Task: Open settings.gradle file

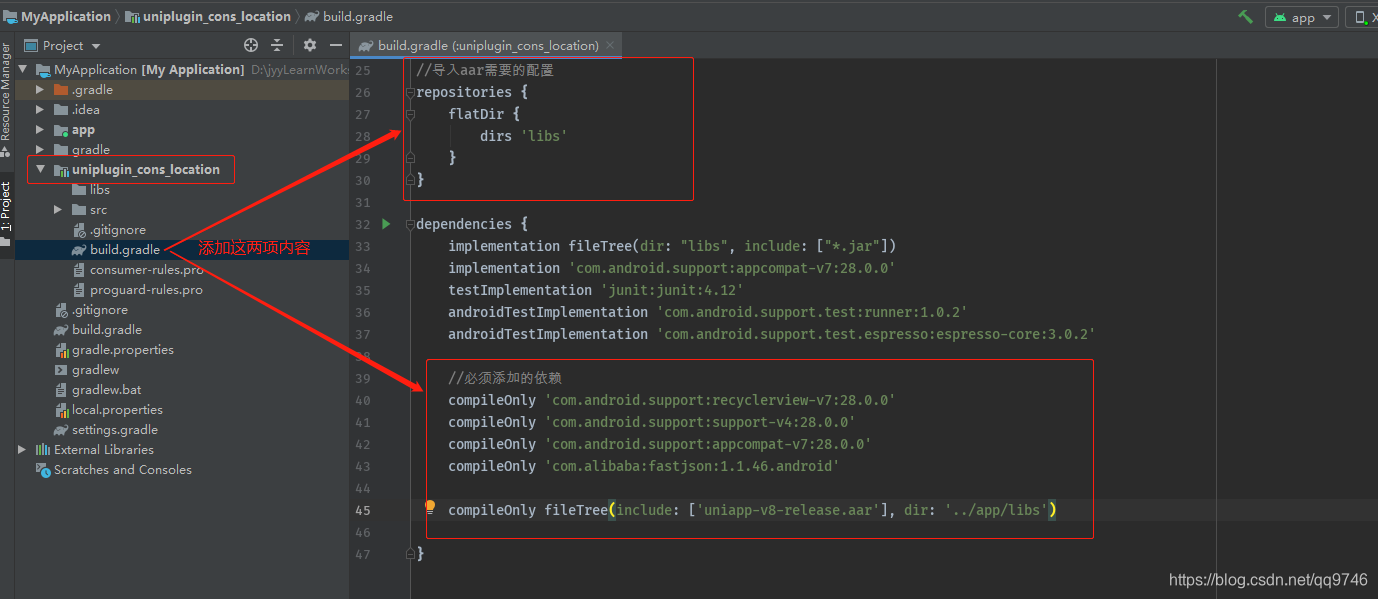Action: 105,429
